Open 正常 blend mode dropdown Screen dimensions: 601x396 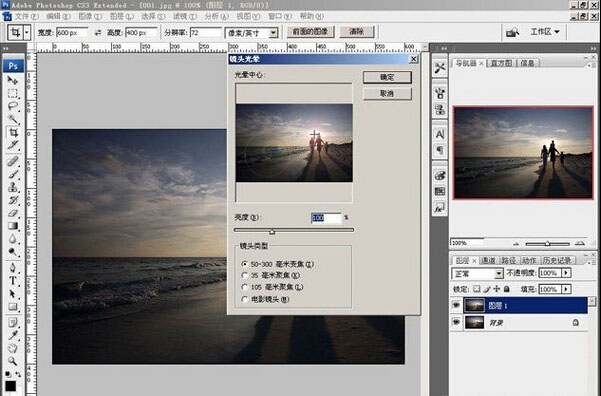(498, 273)
